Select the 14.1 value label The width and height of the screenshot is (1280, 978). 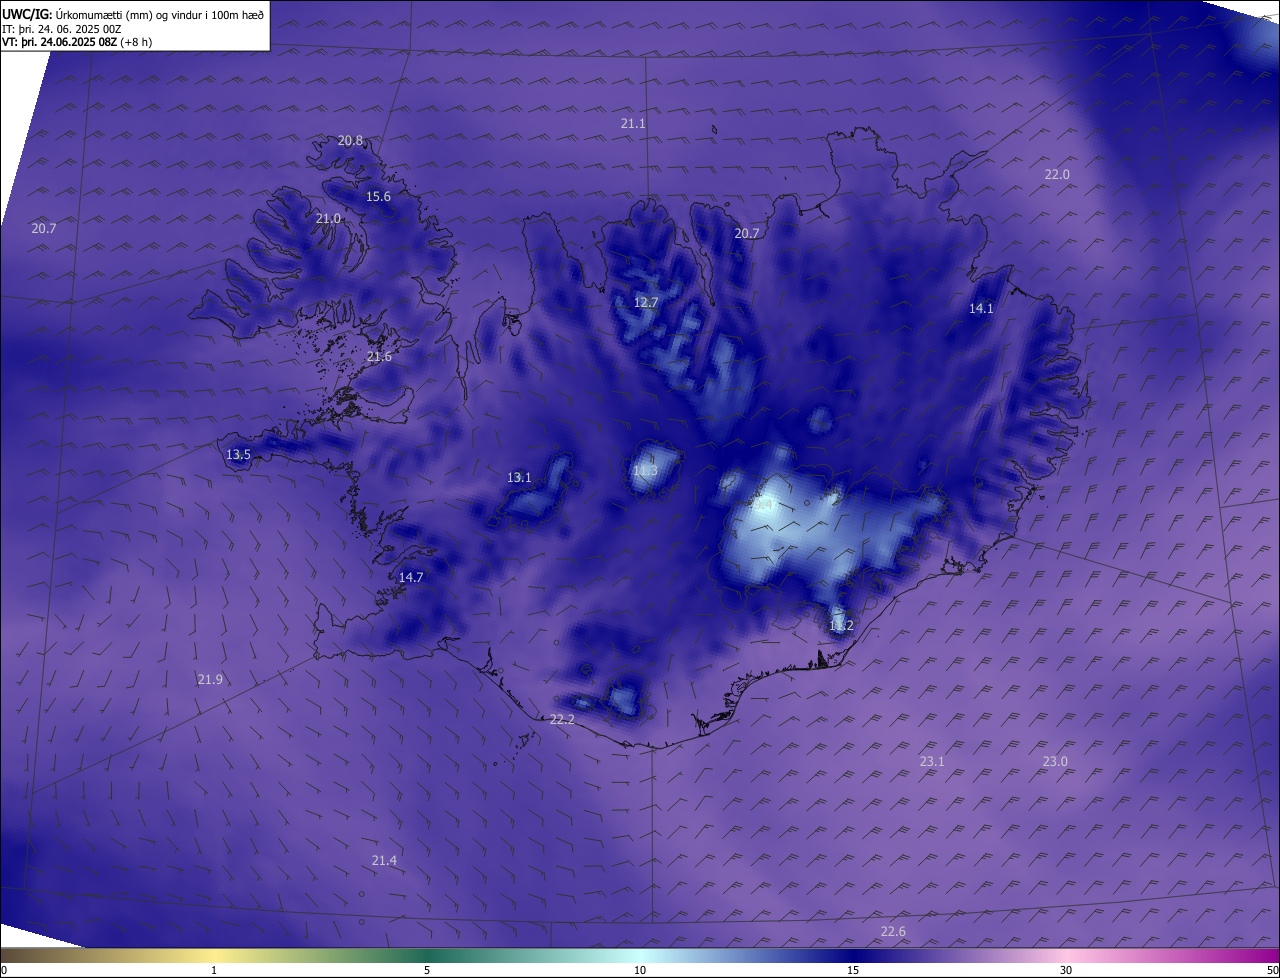click(x=981, y=309)
